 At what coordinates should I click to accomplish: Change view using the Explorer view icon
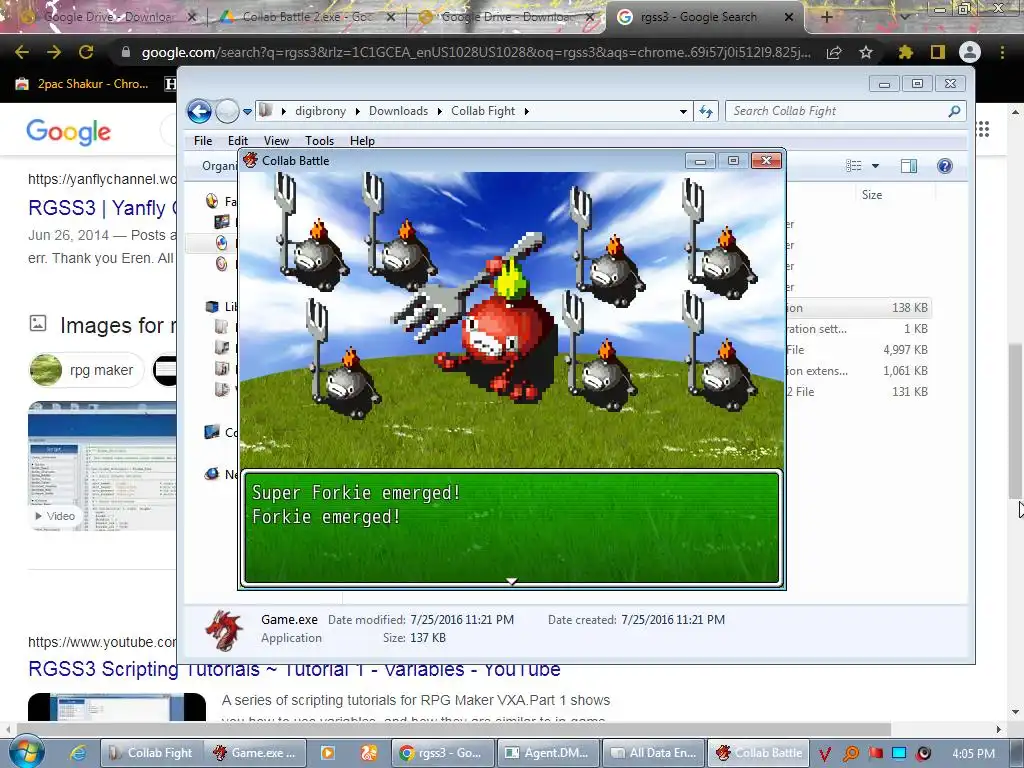tap(854, 166)
